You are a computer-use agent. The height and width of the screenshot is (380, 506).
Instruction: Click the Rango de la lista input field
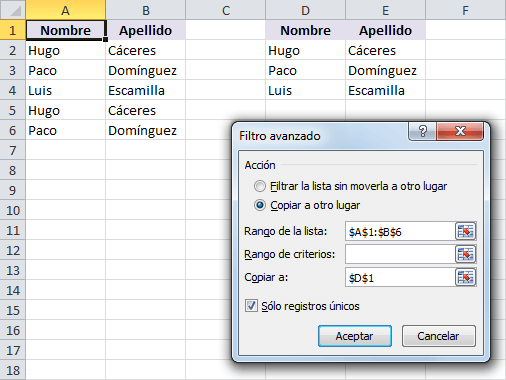pos(400,231)
